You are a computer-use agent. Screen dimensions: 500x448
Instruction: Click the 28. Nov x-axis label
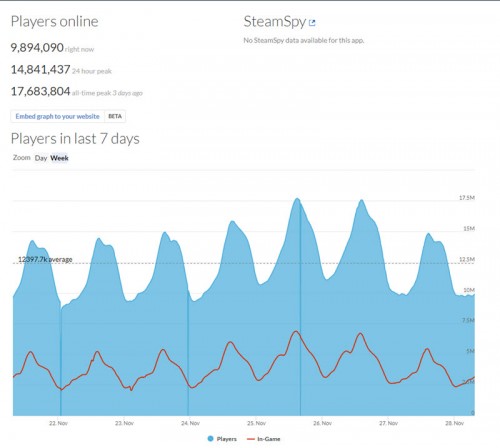454,423
